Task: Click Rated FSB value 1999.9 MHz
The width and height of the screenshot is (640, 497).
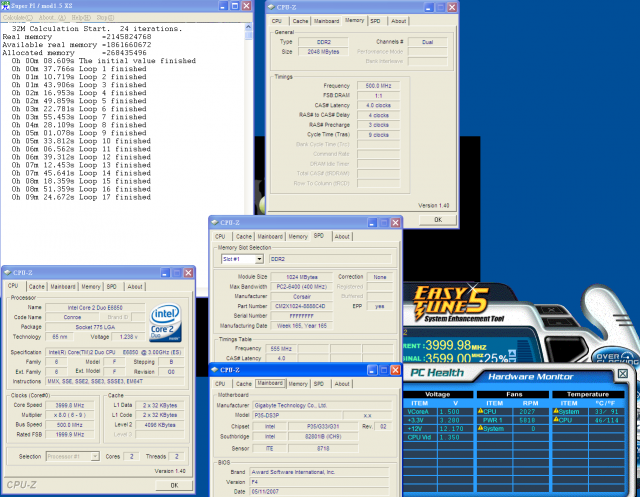Action: pyautogui.click(x=70, y=435)
